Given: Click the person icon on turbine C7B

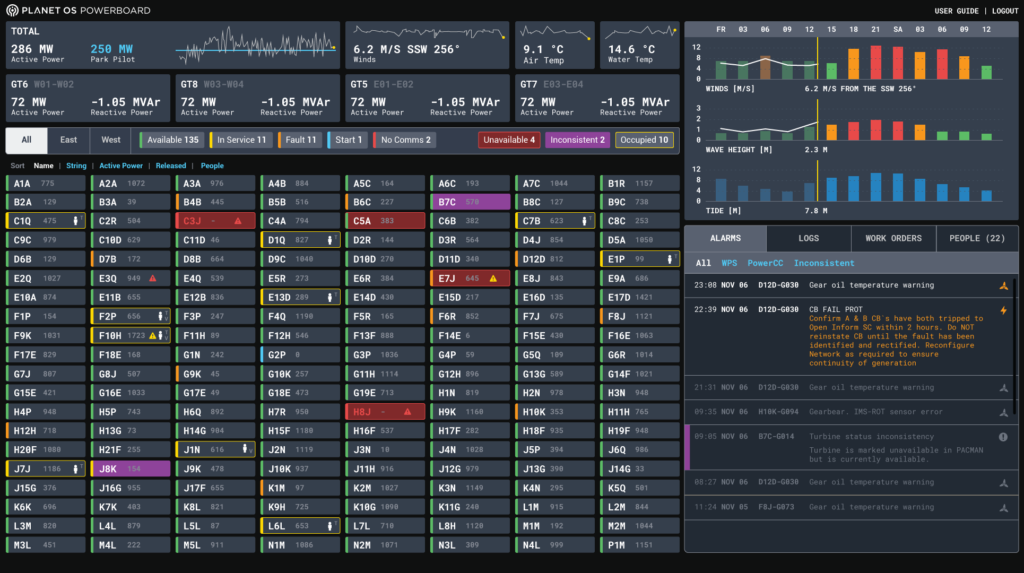Looking at the screenshot, I should point(584,221).
